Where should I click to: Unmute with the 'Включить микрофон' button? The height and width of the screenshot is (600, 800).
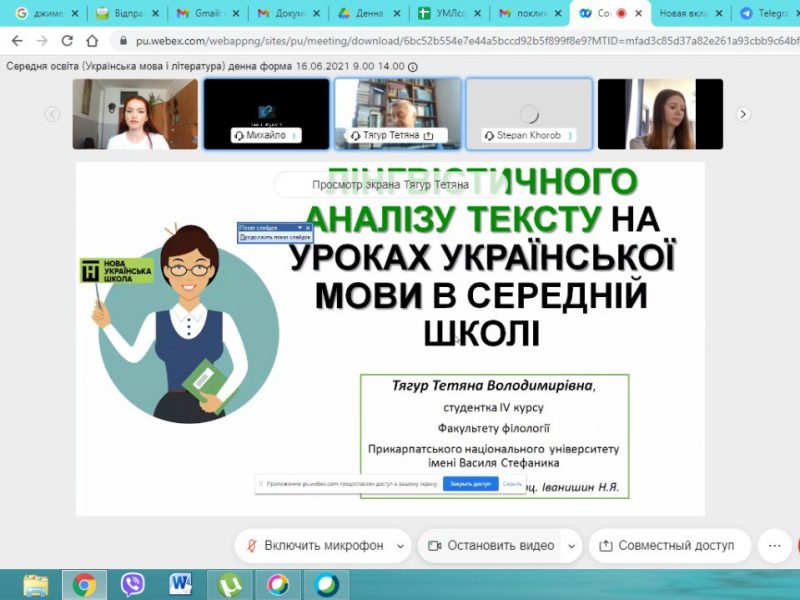click(x=314, y=546)
